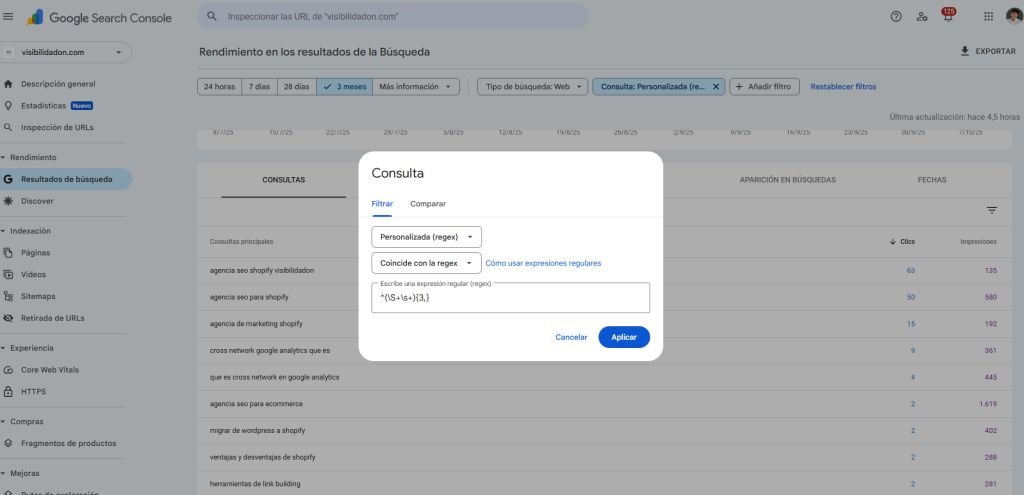Click the regular expression input field
Screen dimensions: 1024x495
(x=510, y=298)
